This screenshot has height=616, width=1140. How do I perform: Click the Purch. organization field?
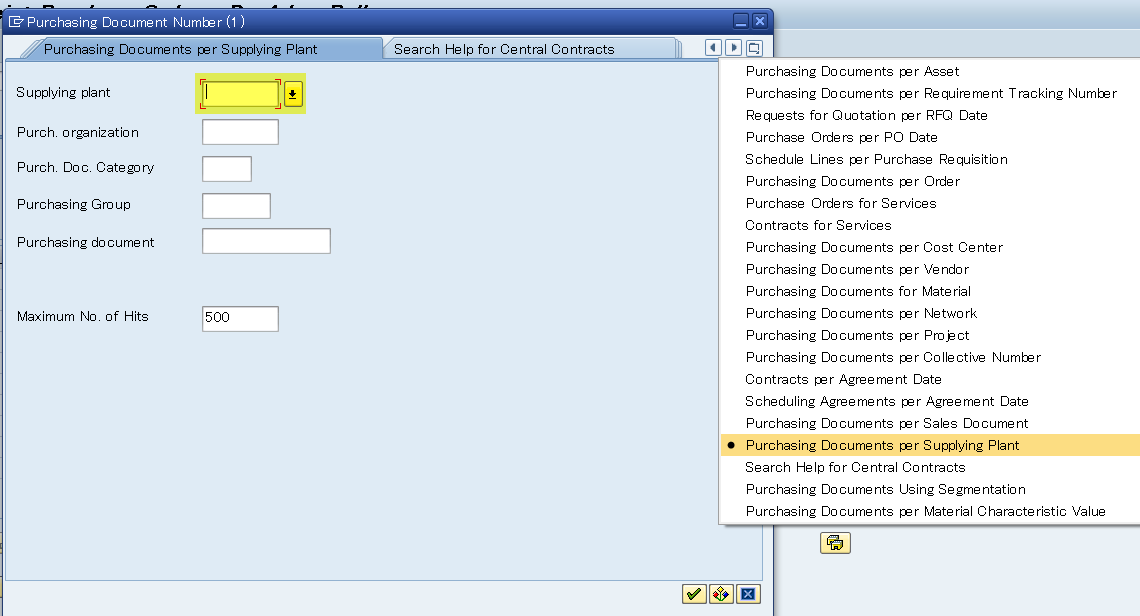click(240, 132)
